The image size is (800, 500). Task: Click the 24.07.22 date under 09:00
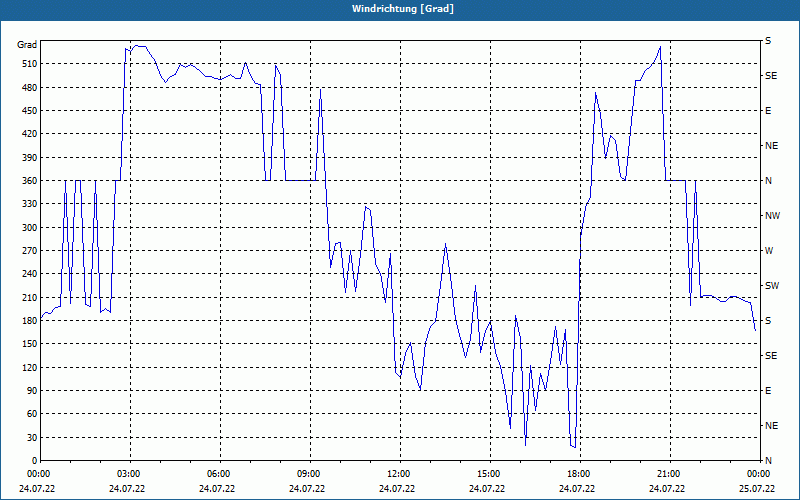307,489
